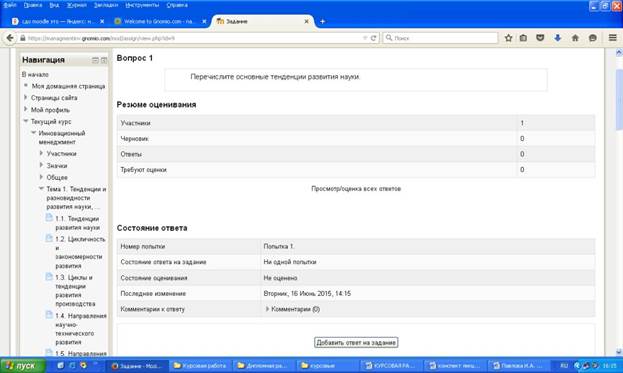This screenshot has width=623, height=373.
Task: Open the КУРСОВАЯ РА... Word document in the taskbar
Action: (x=390, y=365)
